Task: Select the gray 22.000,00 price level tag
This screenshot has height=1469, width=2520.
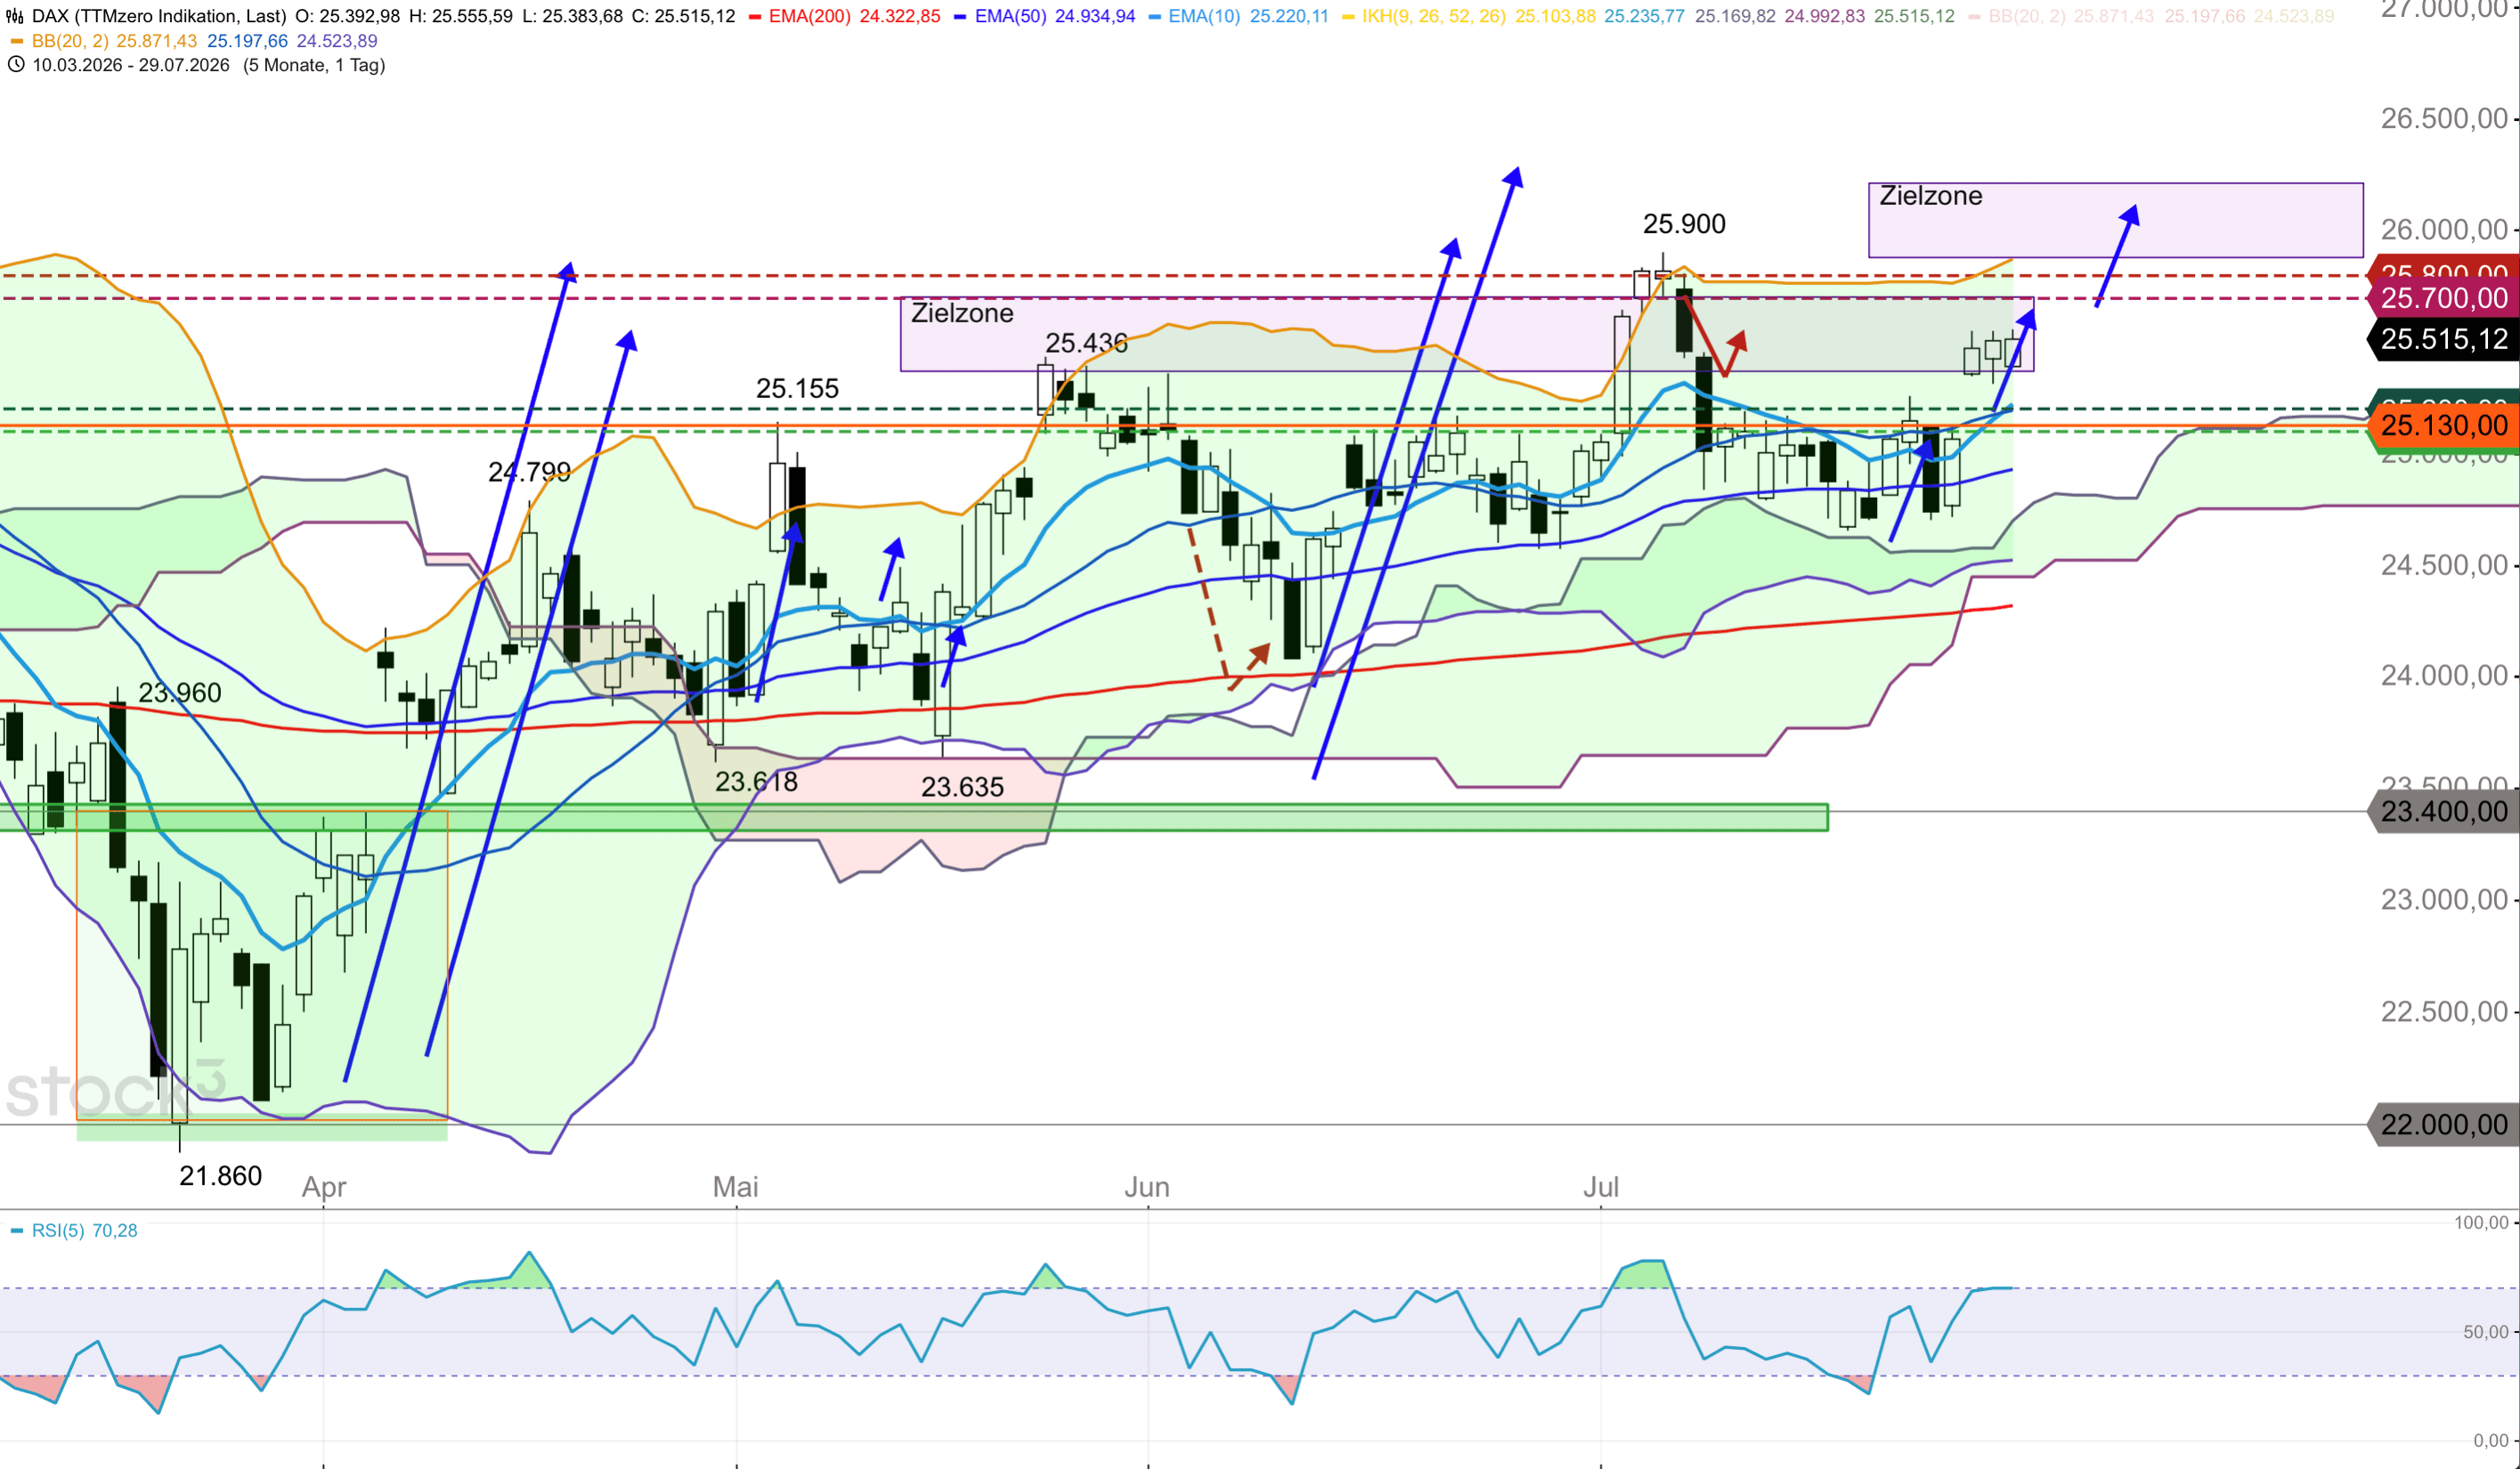Action: [2443, 1124]
